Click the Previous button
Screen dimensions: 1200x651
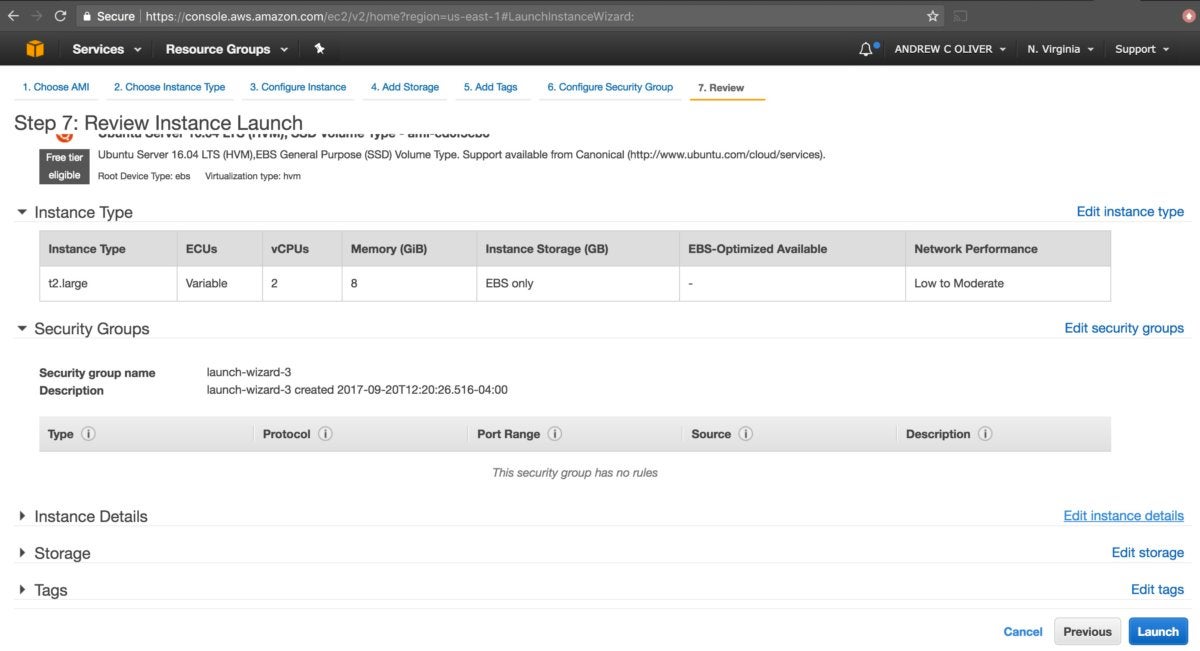click(x=1087, y=632)
